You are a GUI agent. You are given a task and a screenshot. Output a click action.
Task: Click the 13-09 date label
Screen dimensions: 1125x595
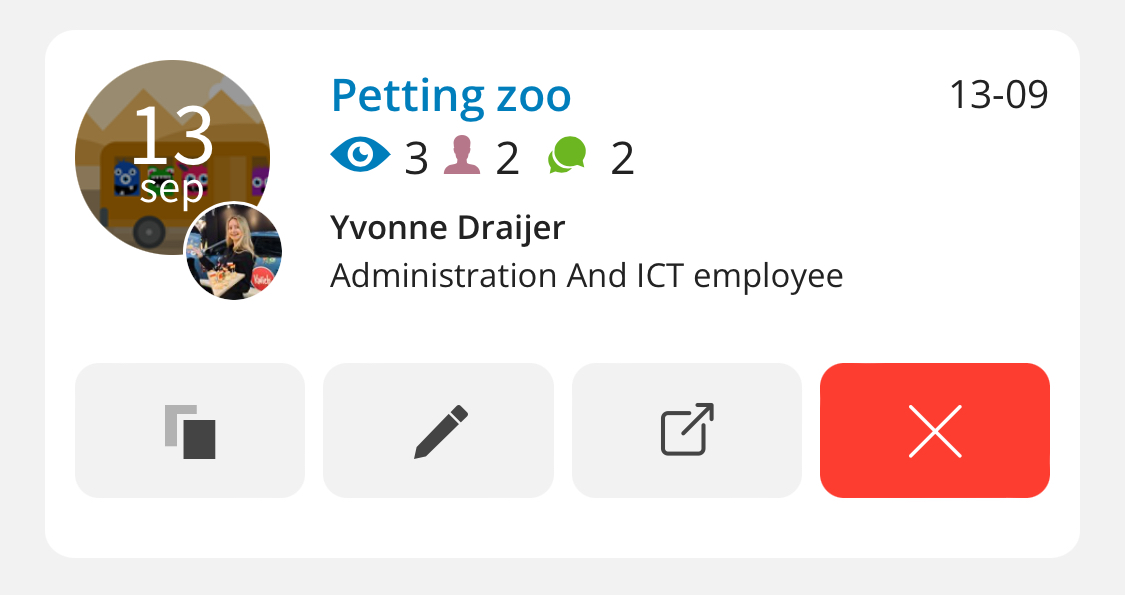998,95
